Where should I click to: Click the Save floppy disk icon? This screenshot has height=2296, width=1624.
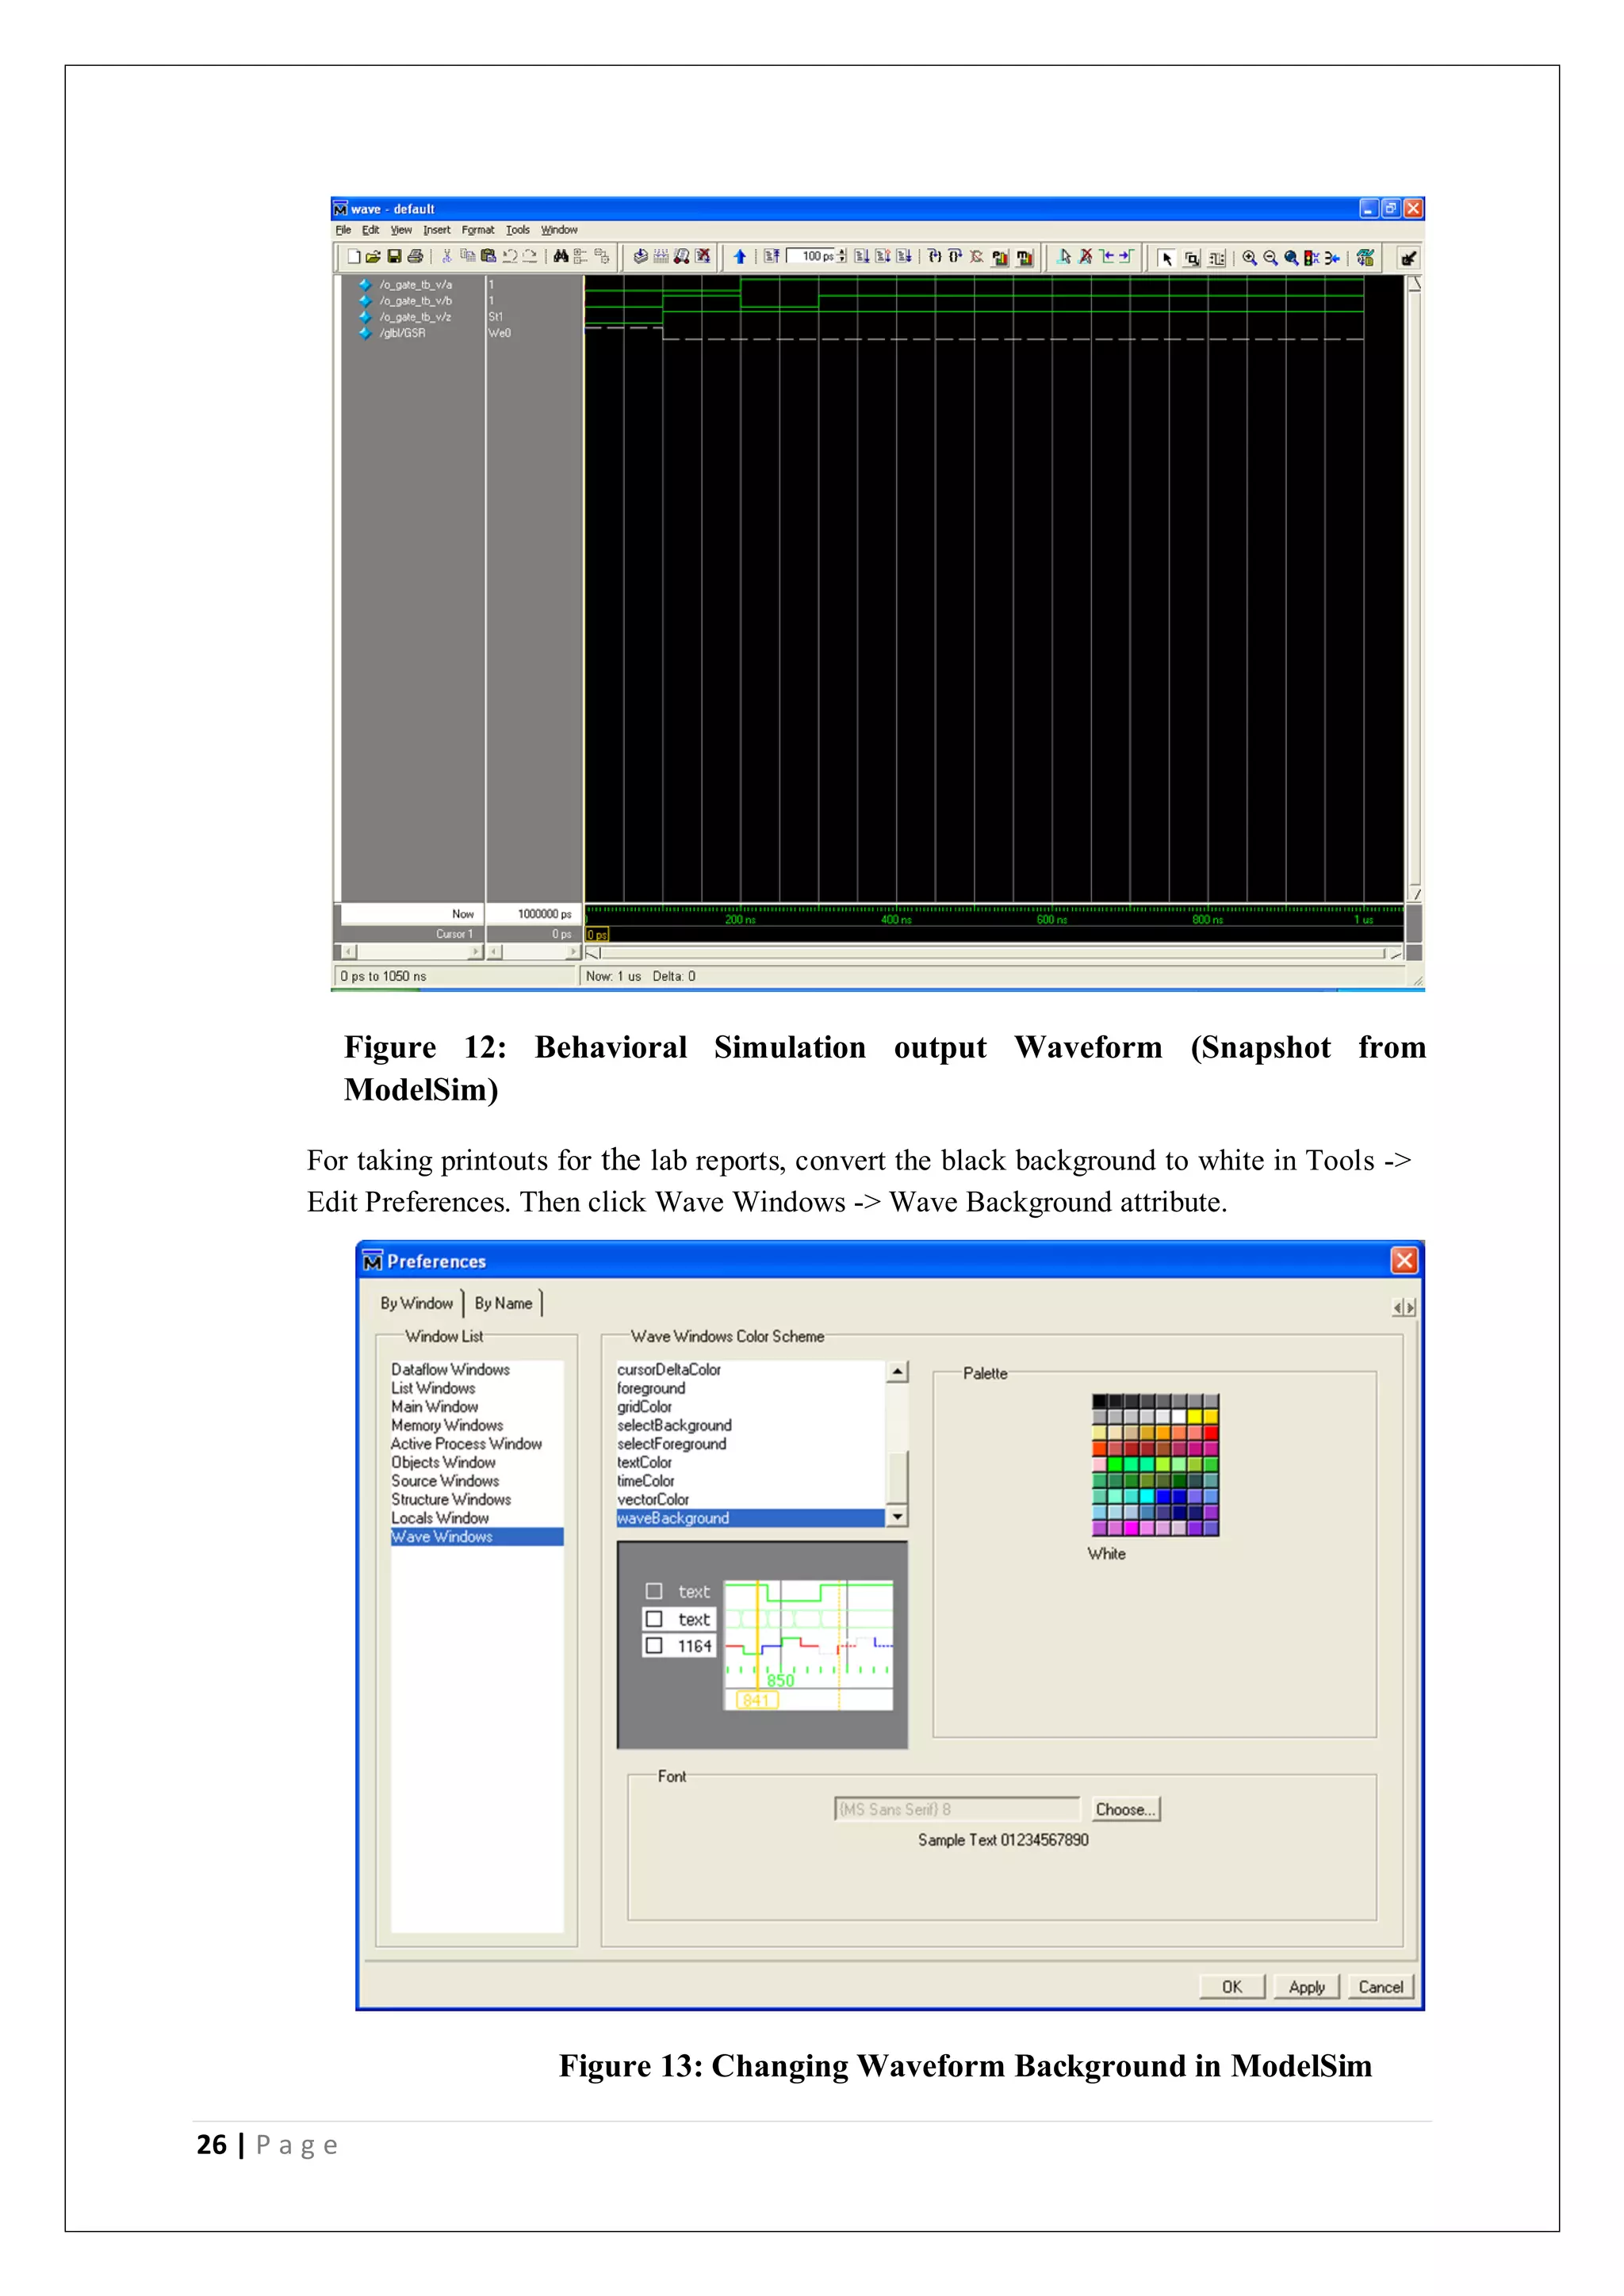(394, 257)
